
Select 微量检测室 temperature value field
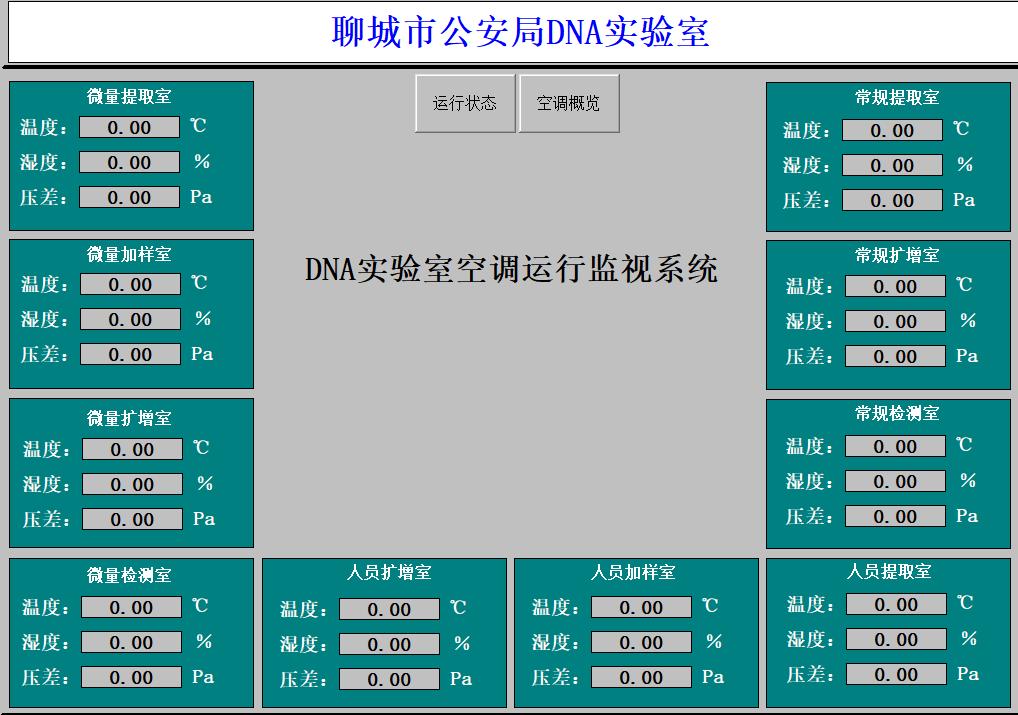131,607
